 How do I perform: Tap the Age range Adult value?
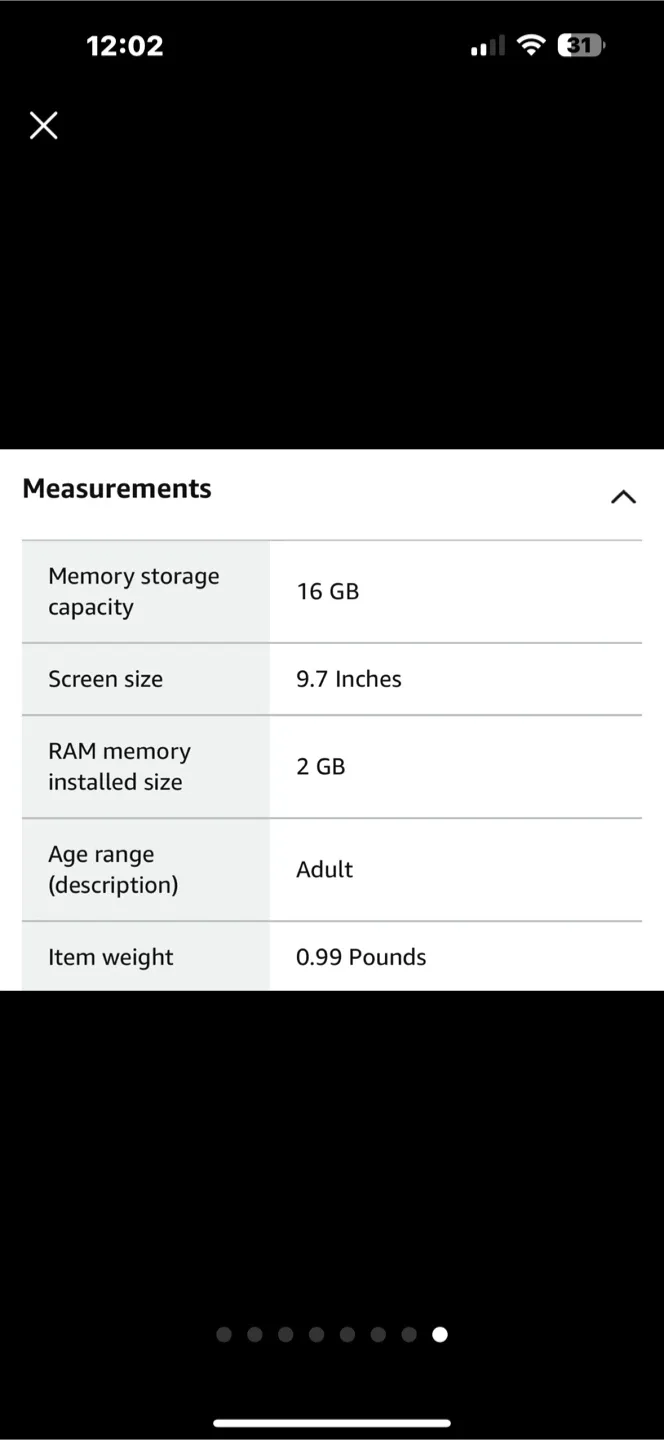pyautogui.click(x=325, y=869)
